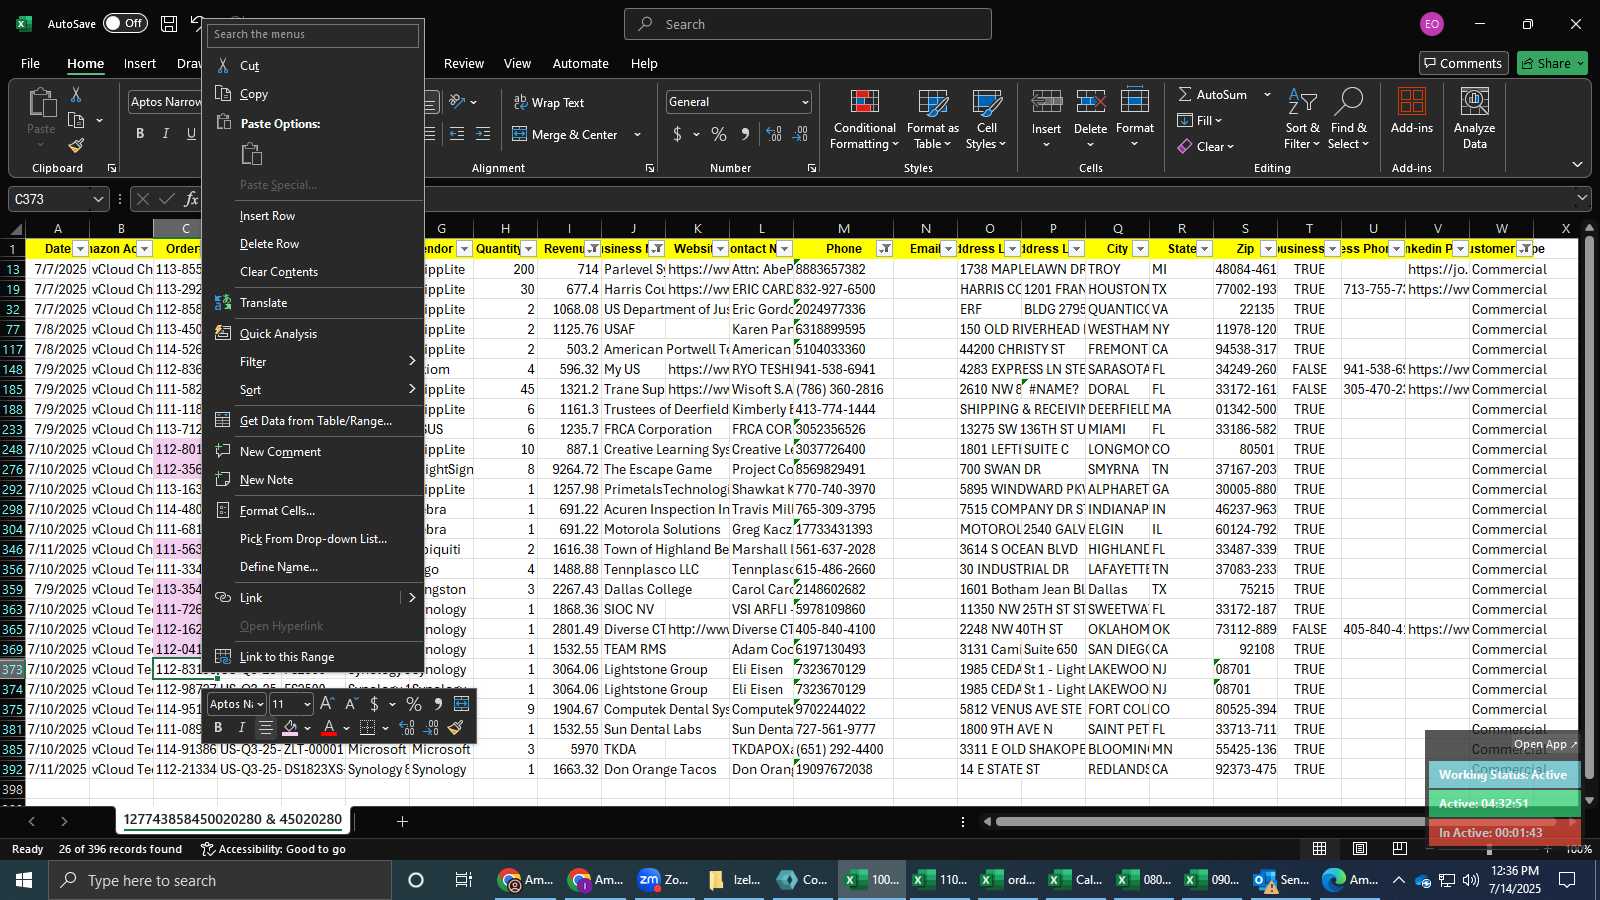1600x900 pixels.
Task: Open the General number format dropdown
Action: [804, 102]
